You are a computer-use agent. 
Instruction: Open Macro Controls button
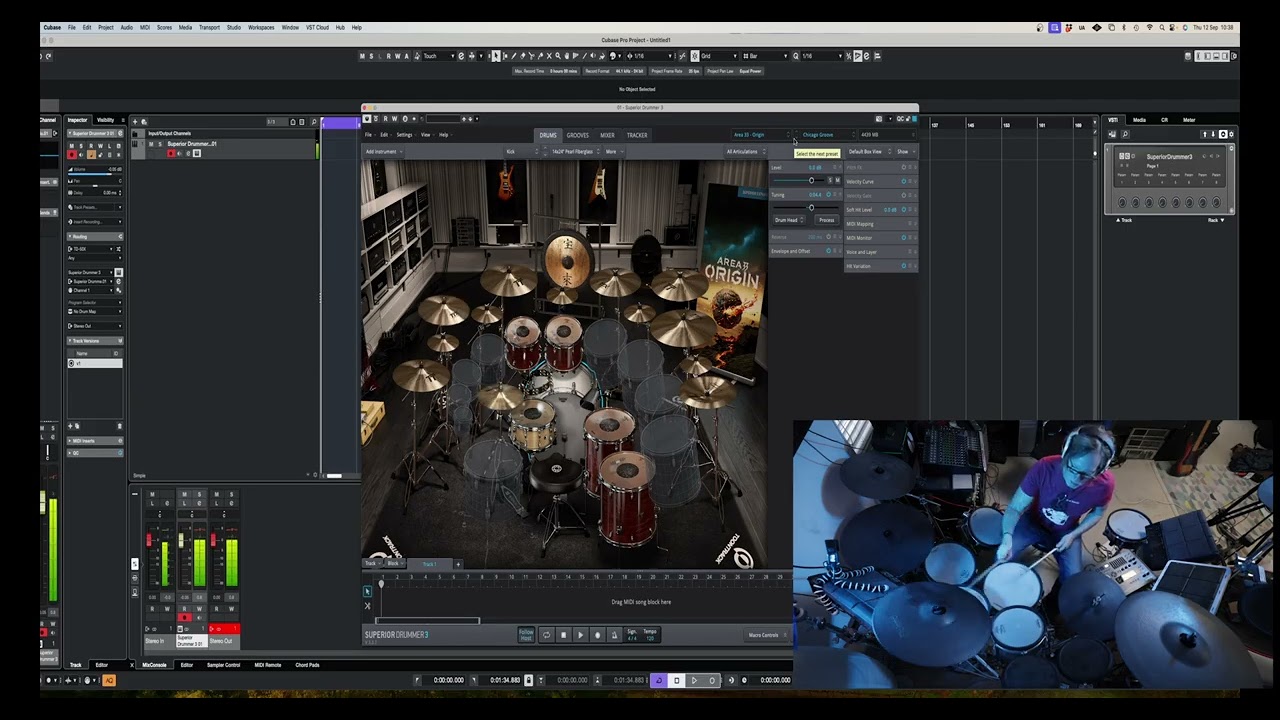[x=768, y=635]
